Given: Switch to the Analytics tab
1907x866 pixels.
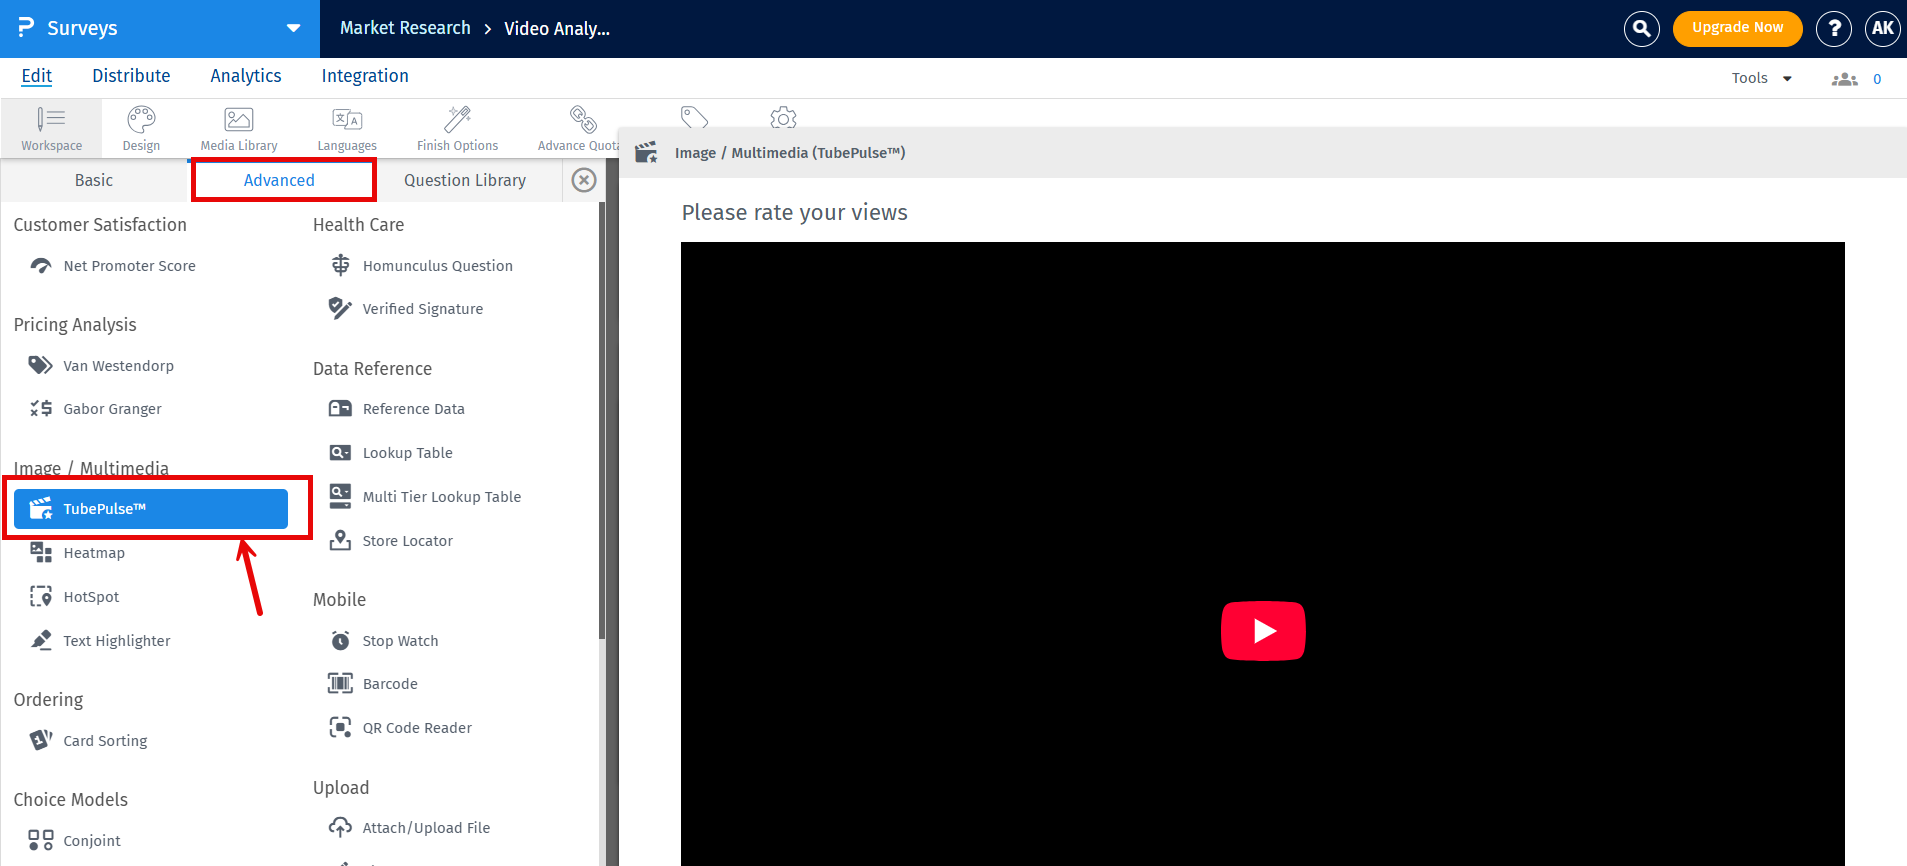Looking at the screenshot, I should point(246,76).
